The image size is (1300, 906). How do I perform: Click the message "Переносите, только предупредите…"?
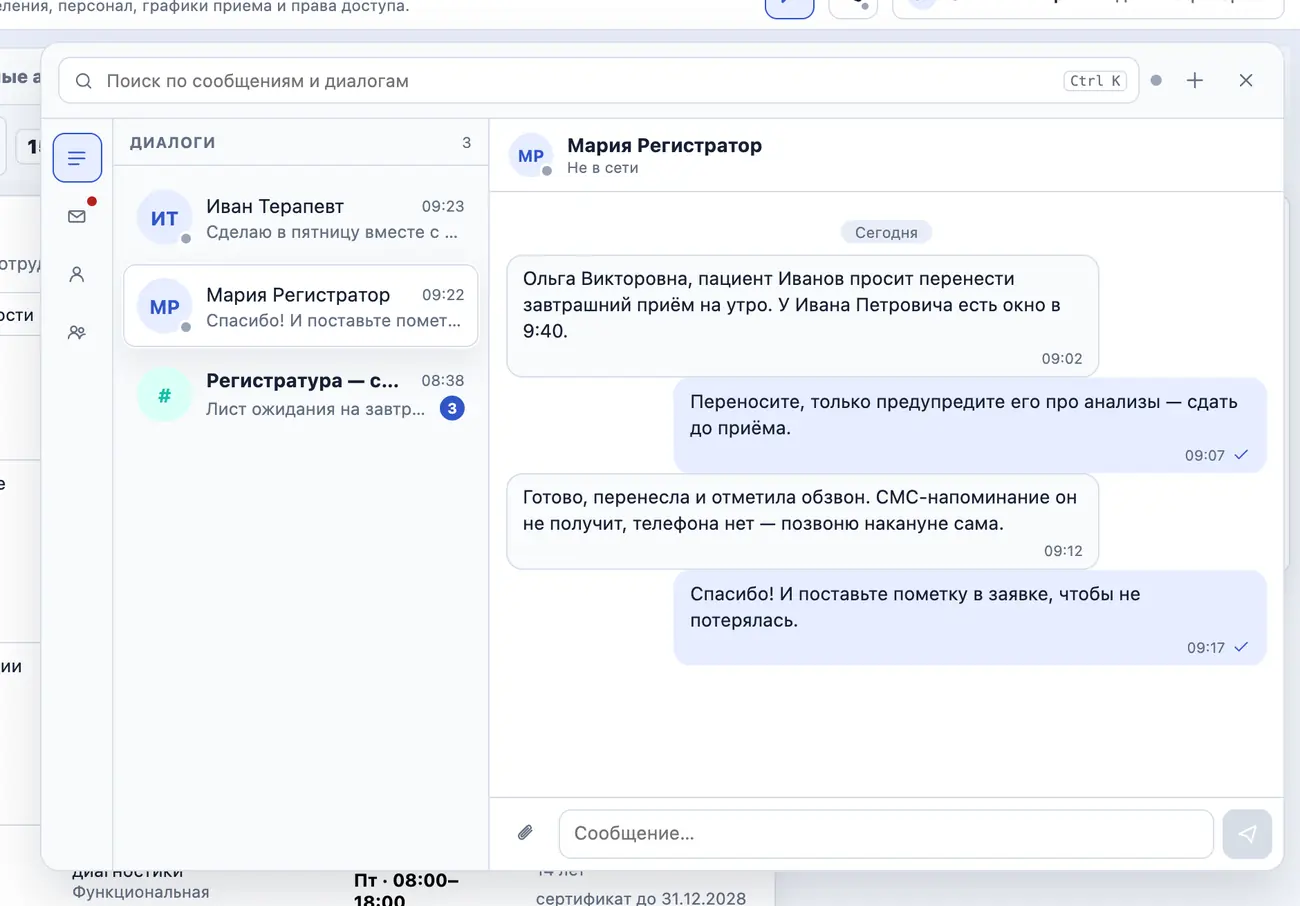(970, 425)
